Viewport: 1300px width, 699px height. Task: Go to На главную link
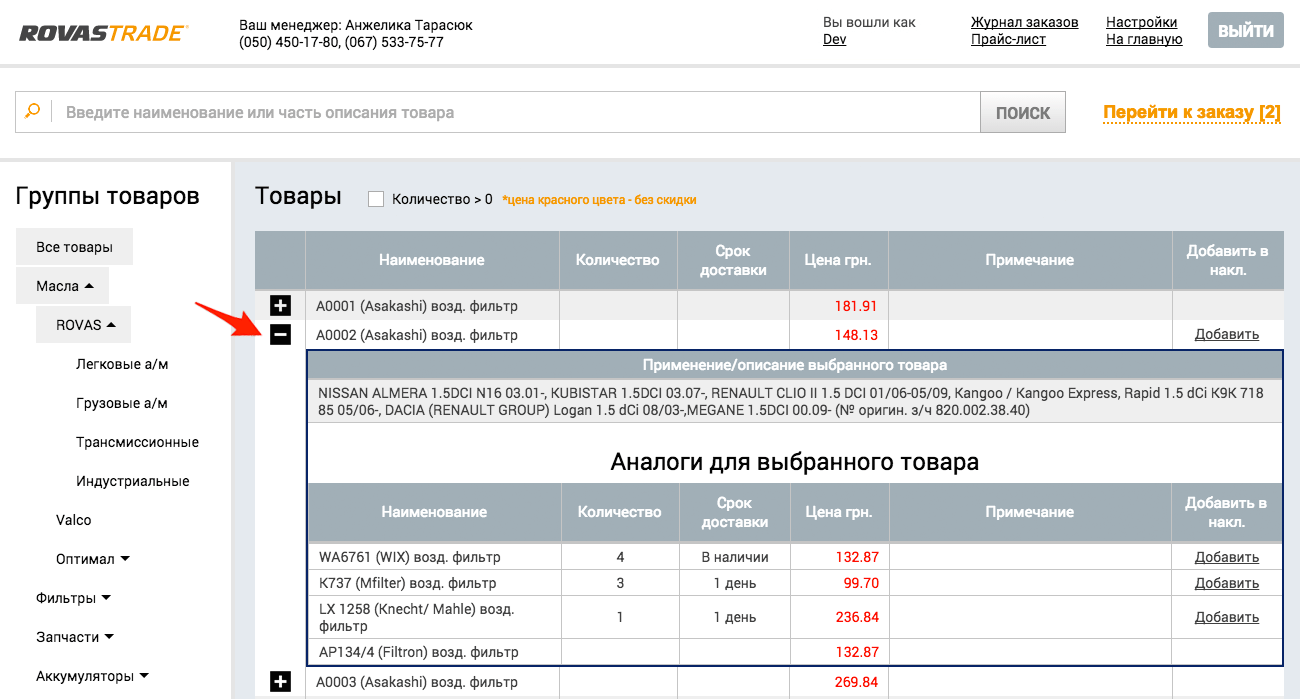pos(1144,40)
